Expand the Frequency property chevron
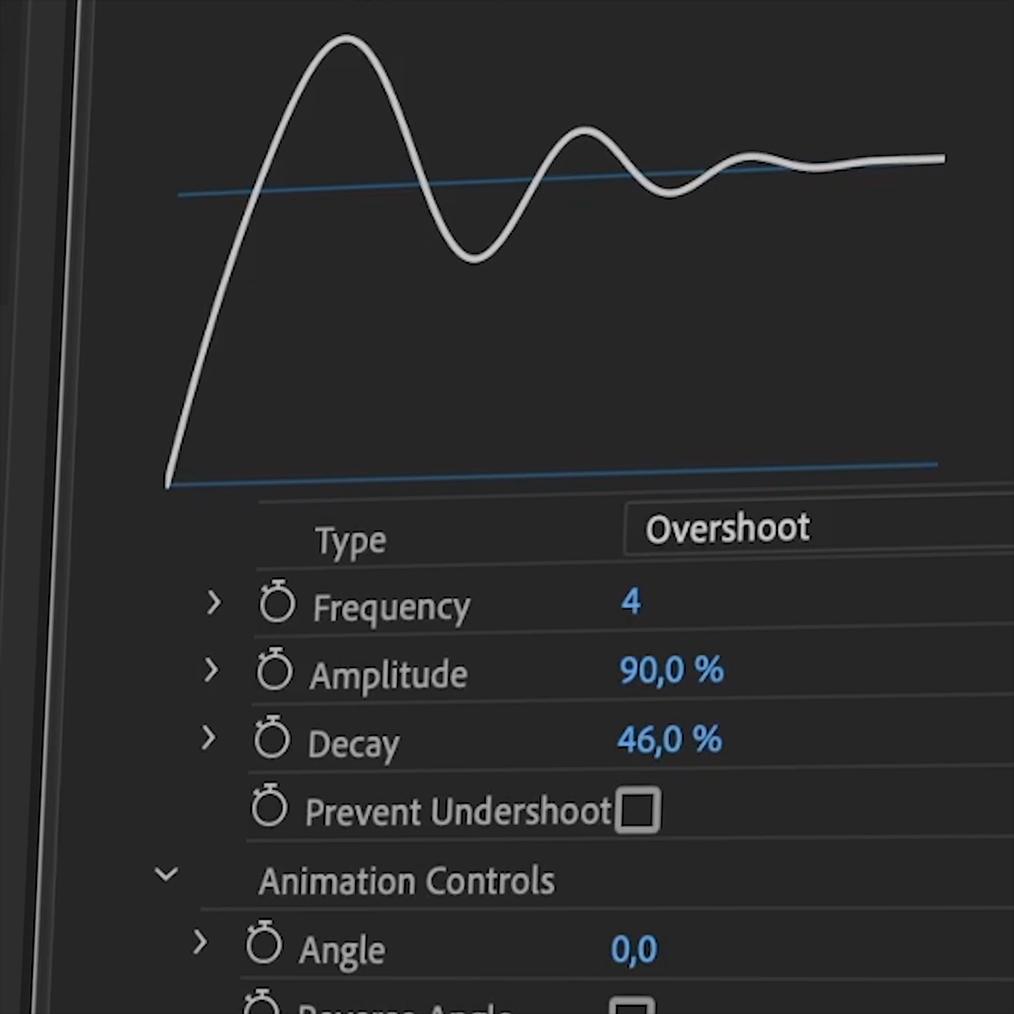 [x=213, y=602]
